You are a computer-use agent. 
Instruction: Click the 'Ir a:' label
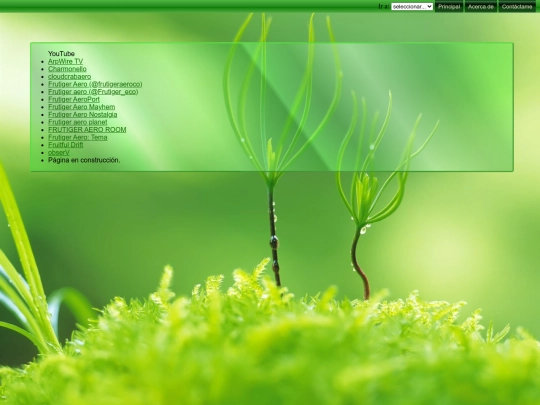click(x=384, y=7)
